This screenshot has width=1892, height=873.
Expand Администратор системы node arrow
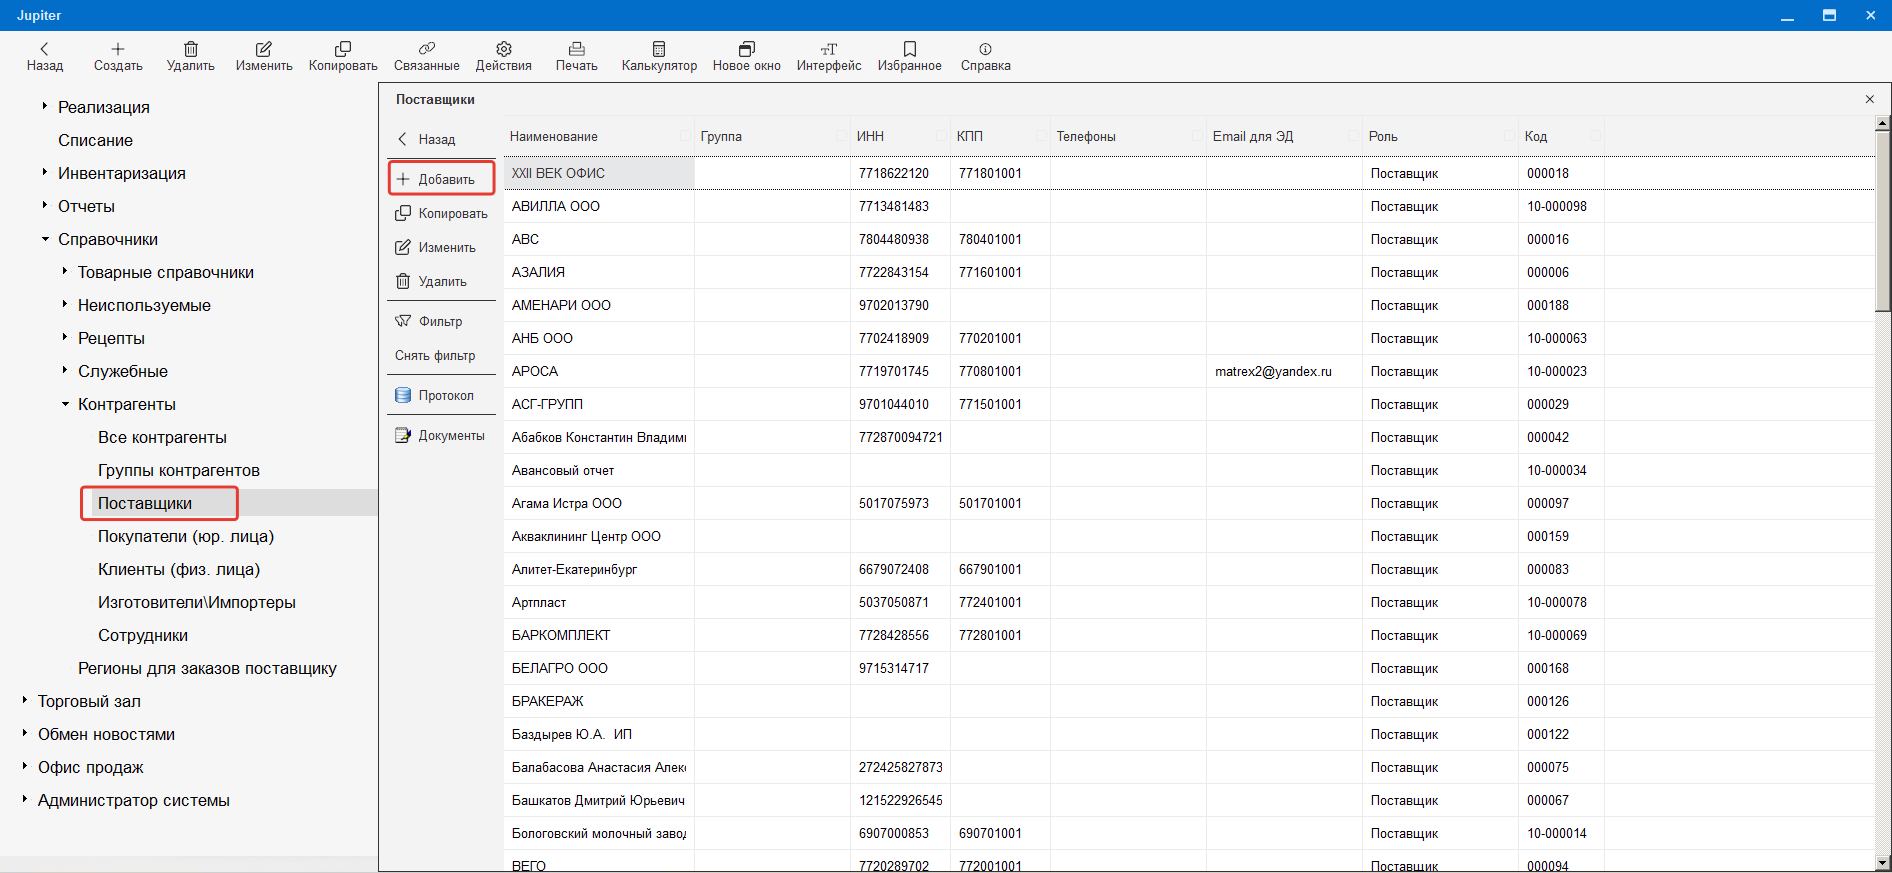coord(24,799)
